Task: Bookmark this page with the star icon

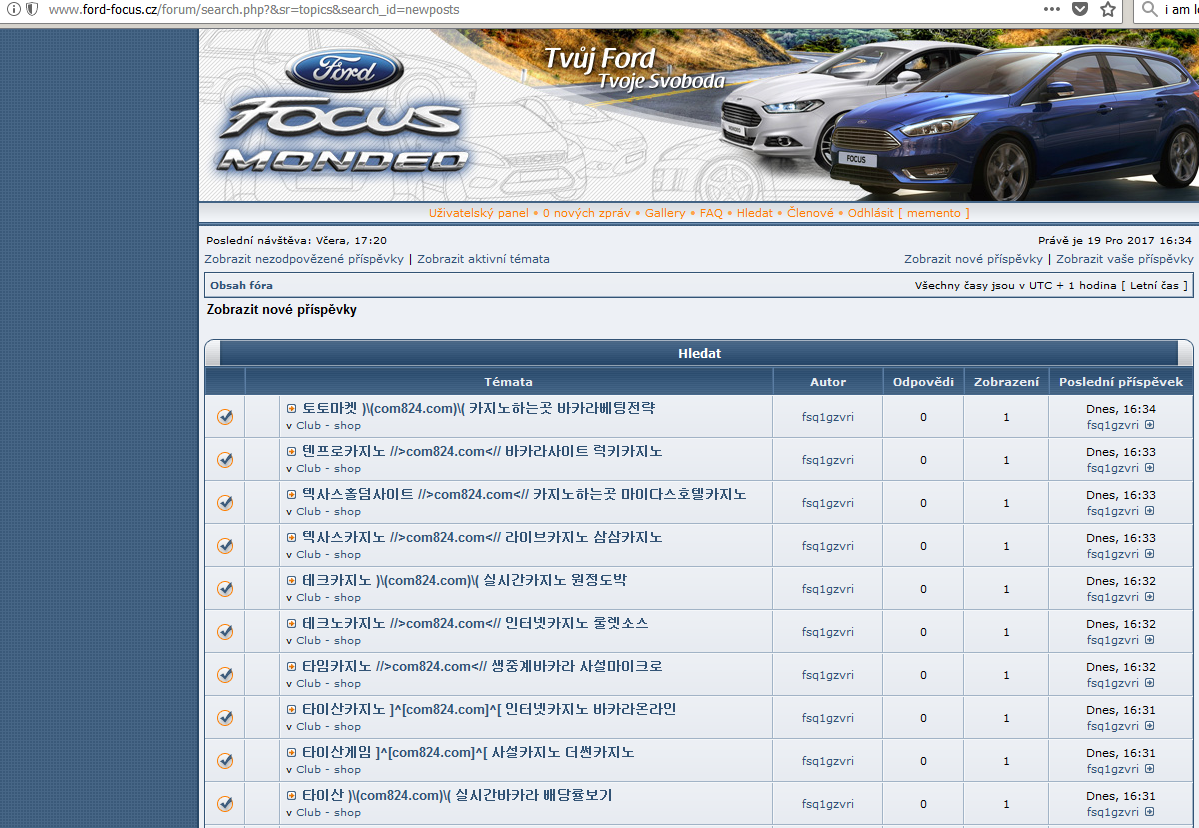Action: coord(1108,9)
